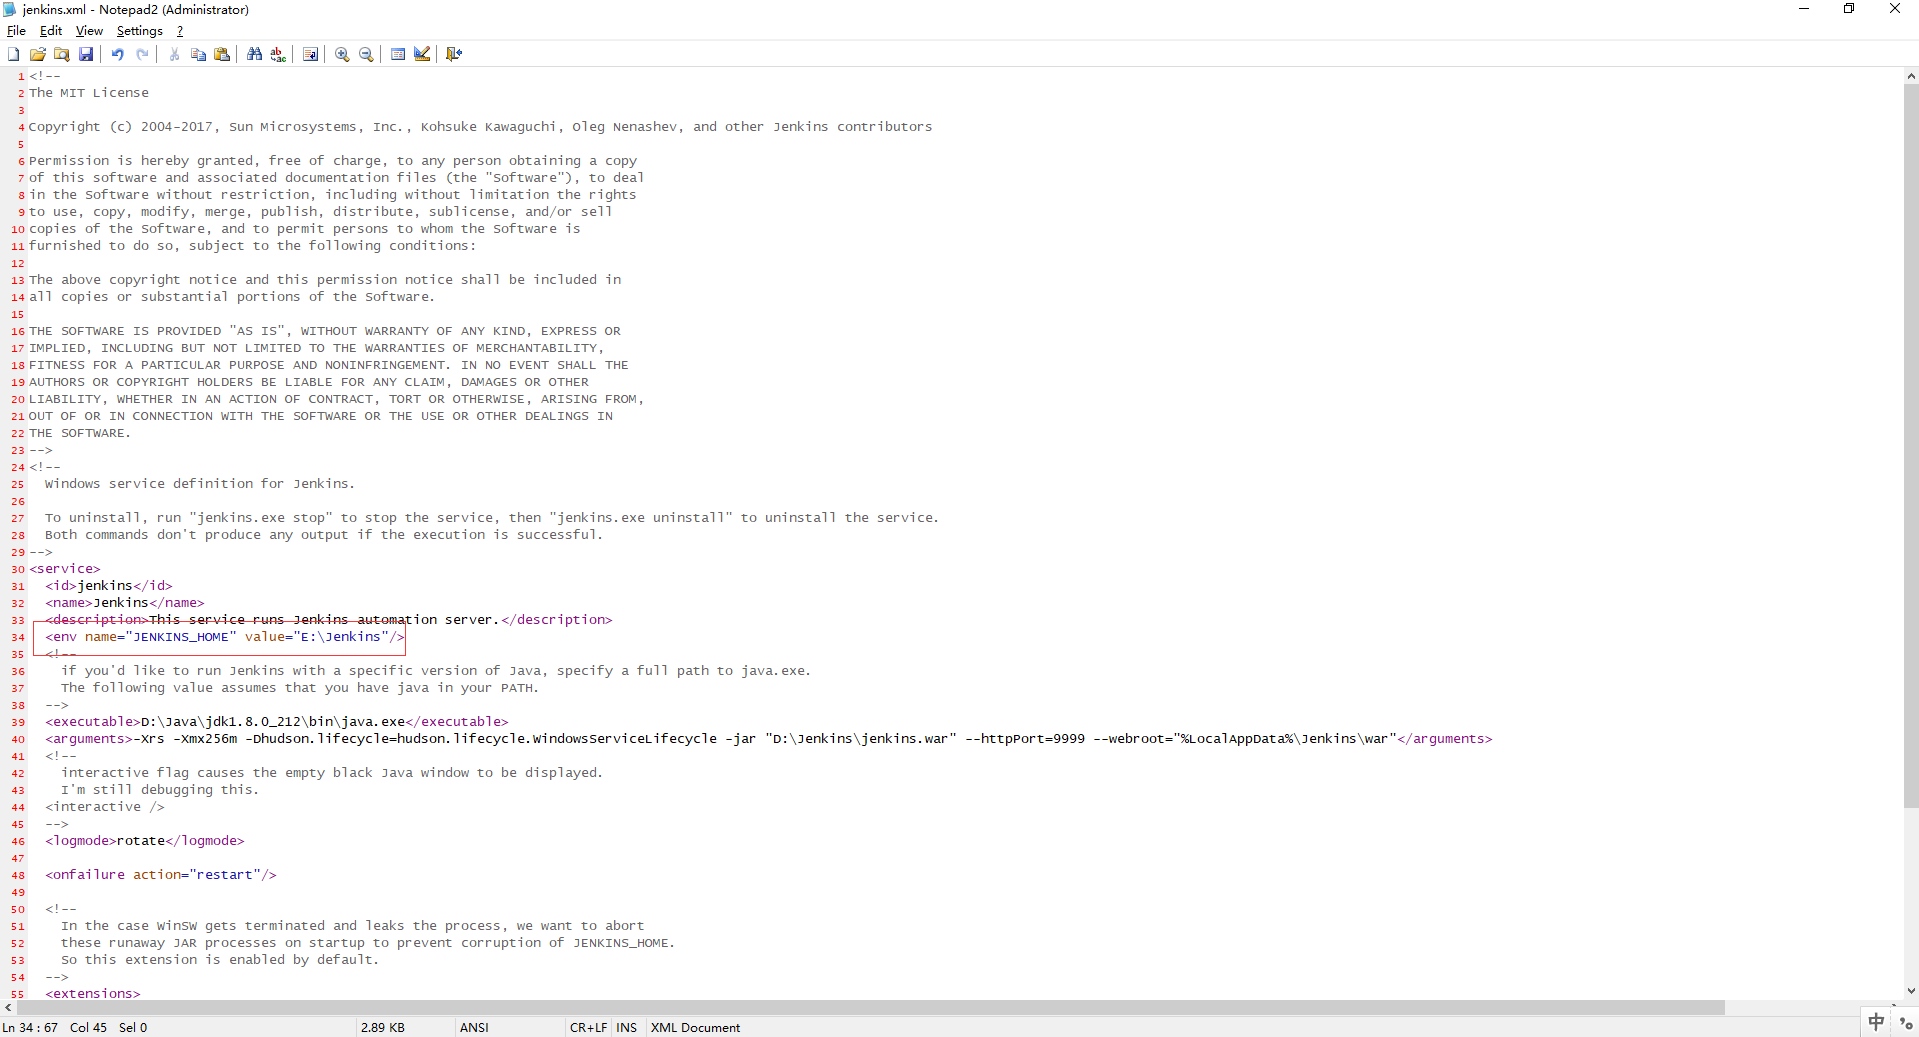This screenshot has width=1919, height=1037.
Task: Click the <service> opening tag
Action: 65,569
